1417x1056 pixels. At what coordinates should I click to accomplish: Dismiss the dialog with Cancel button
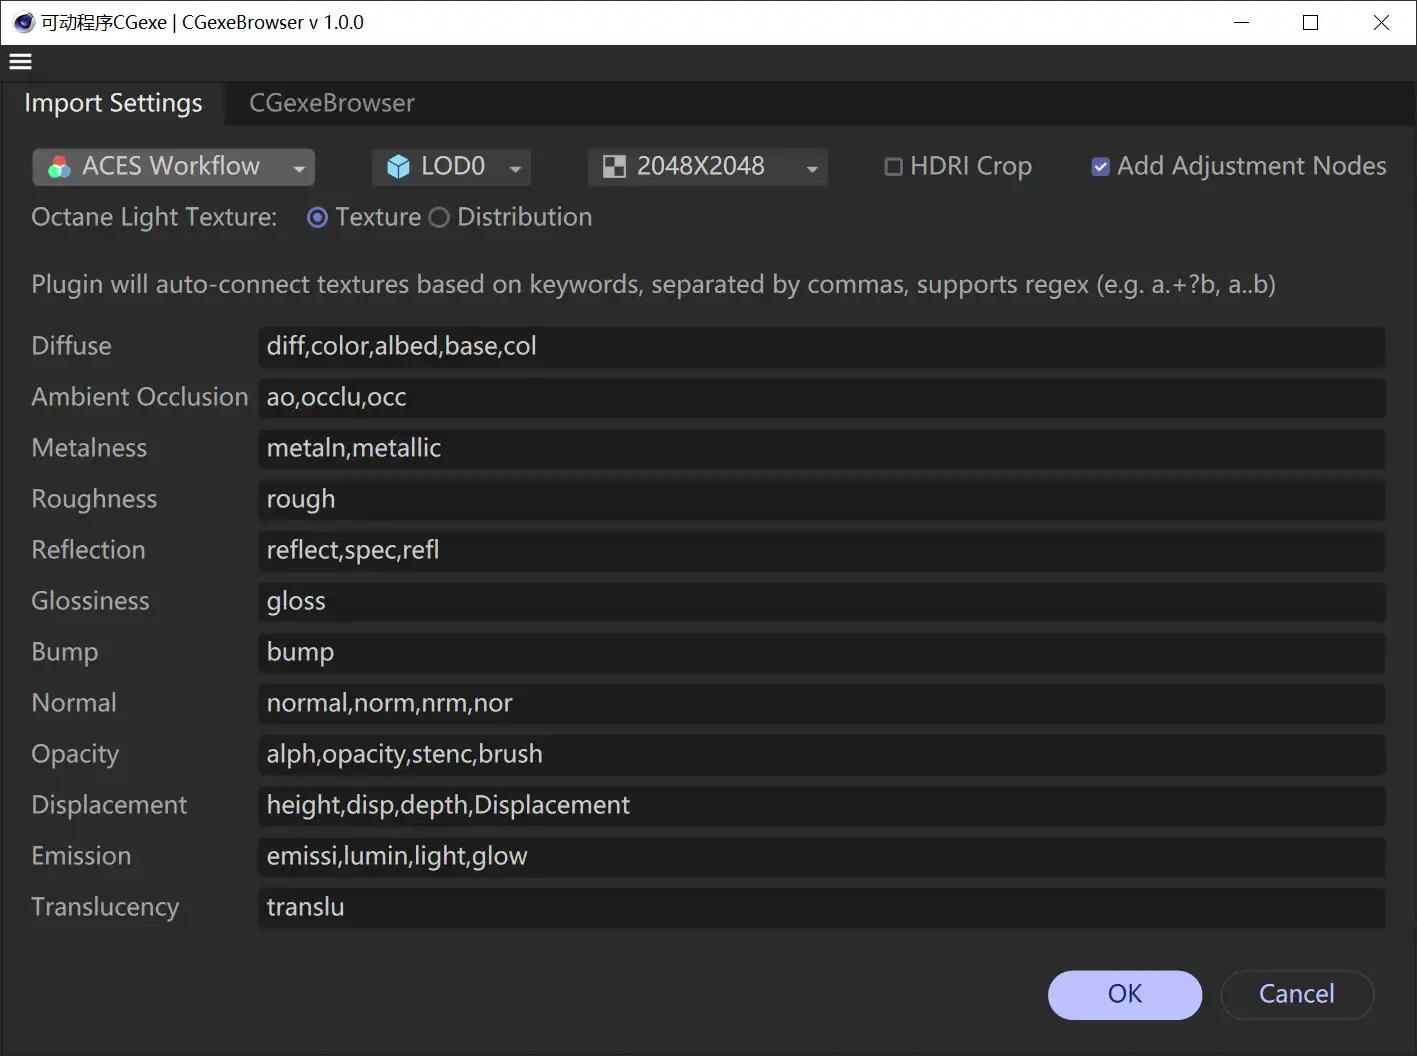[1297, 994]
